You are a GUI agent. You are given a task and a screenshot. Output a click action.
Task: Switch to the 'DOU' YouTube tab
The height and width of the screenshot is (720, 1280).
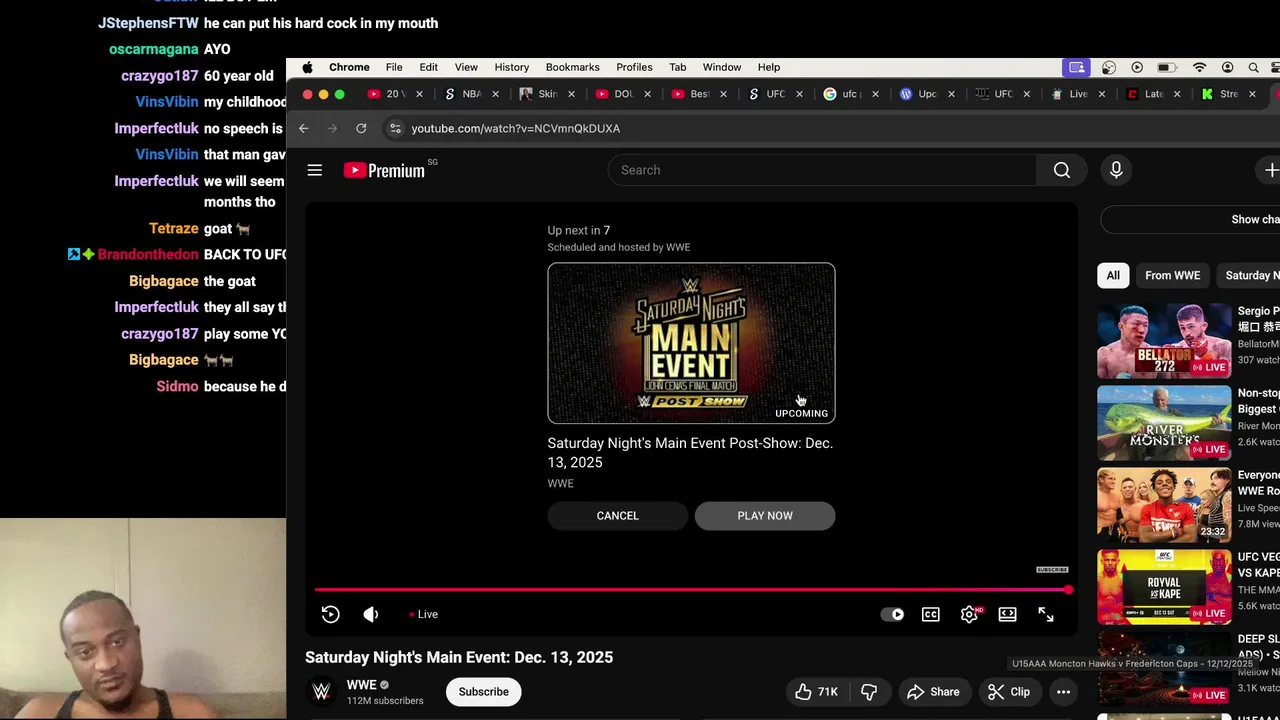click(x=620, y=94)
